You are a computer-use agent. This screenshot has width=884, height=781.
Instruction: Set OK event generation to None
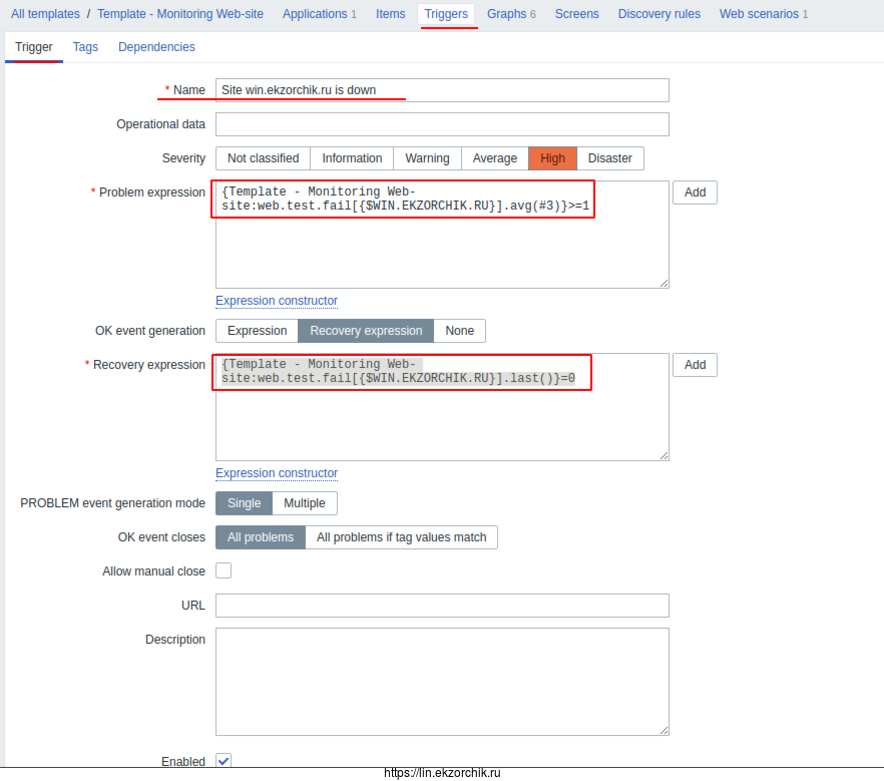point(459,331)
